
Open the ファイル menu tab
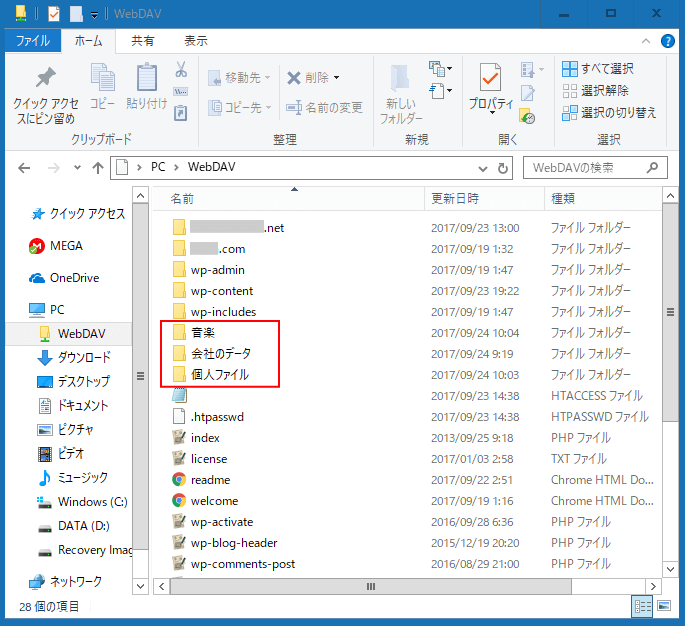(x=33, y=41)
